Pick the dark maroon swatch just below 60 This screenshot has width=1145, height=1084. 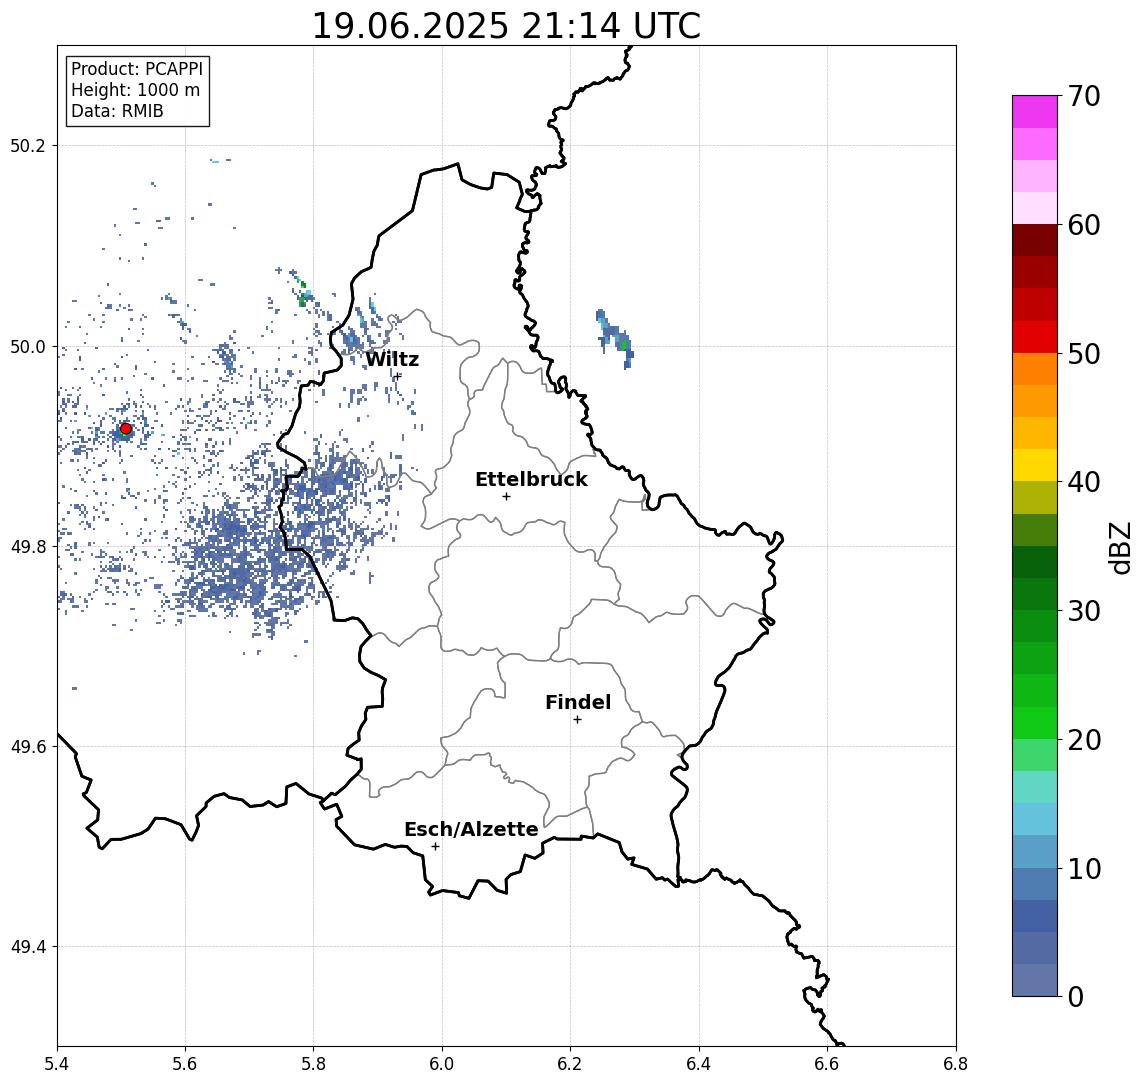[1035, 240]
